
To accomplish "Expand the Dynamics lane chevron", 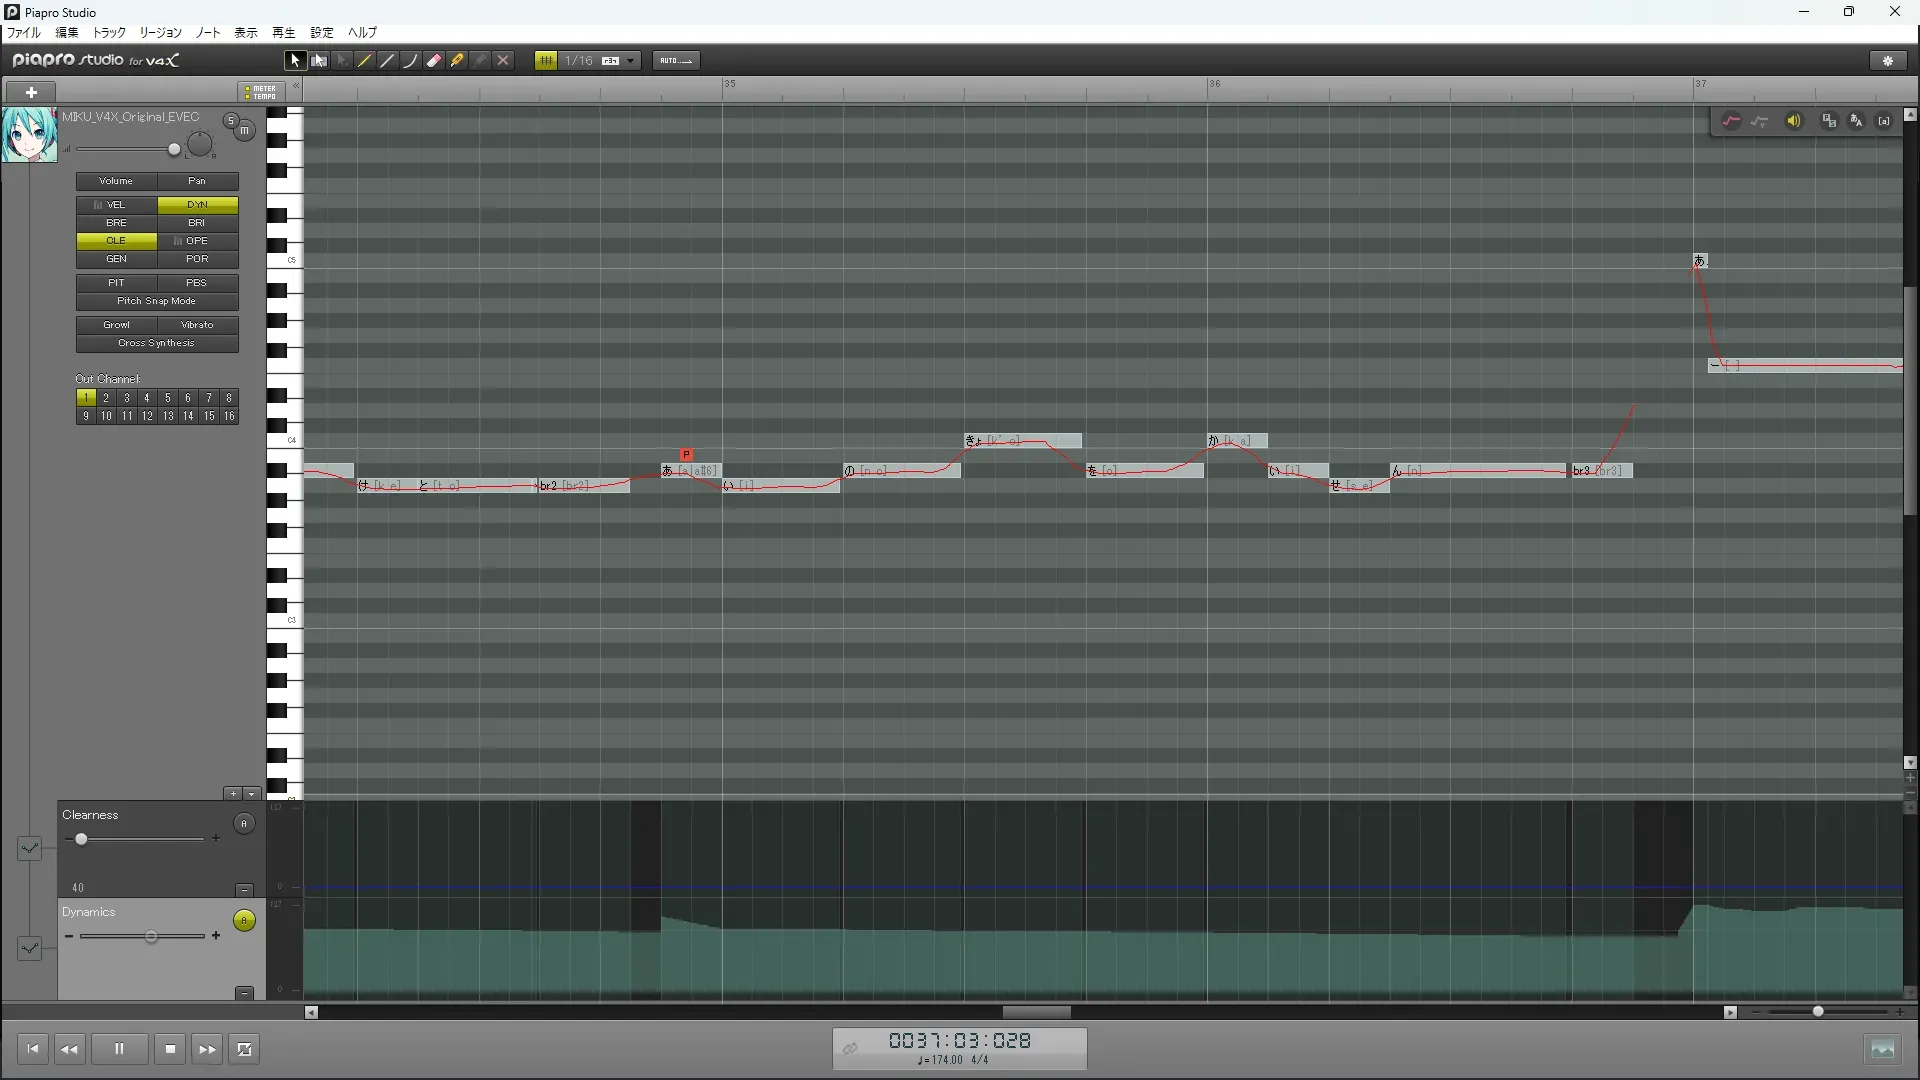I will pyautogui.click(x=30, y=947).
